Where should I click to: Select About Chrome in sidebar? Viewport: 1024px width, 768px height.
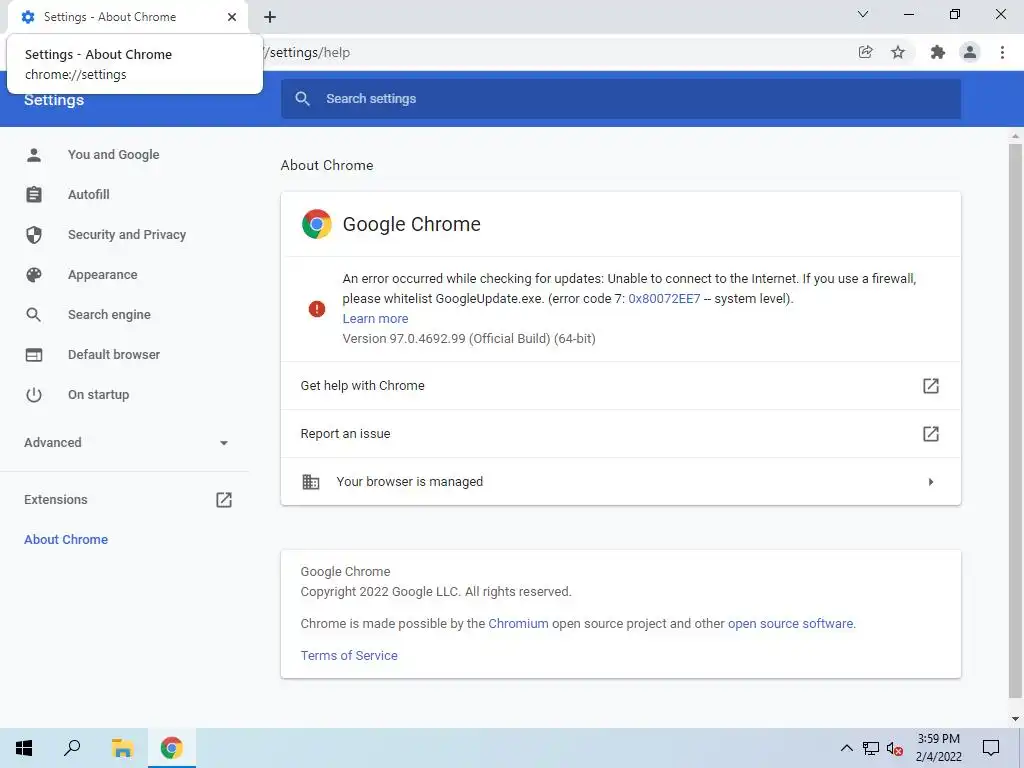66,539
